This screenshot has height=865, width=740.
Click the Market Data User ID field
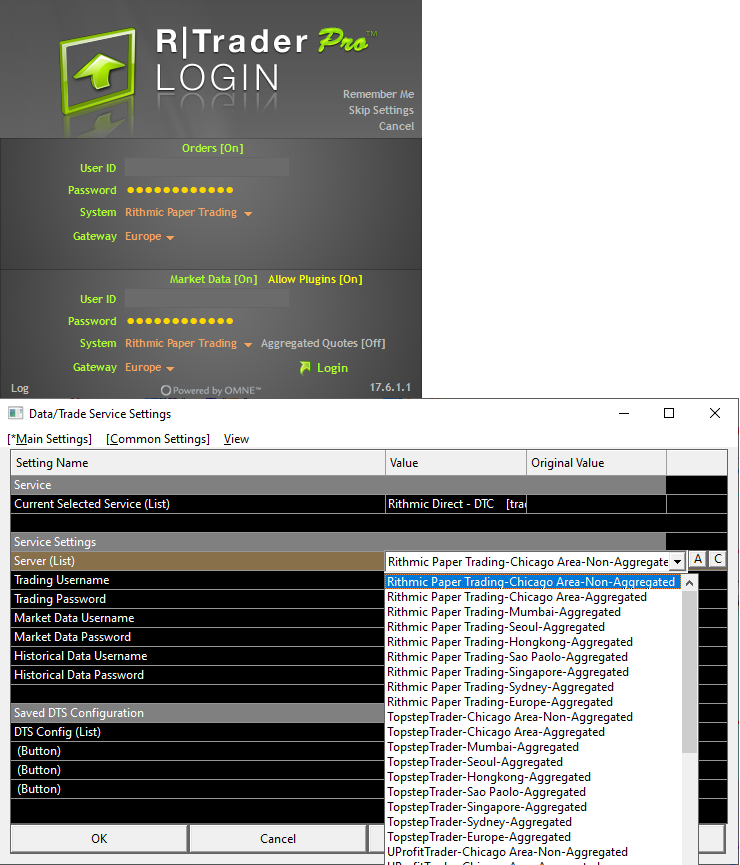[206, 298]
